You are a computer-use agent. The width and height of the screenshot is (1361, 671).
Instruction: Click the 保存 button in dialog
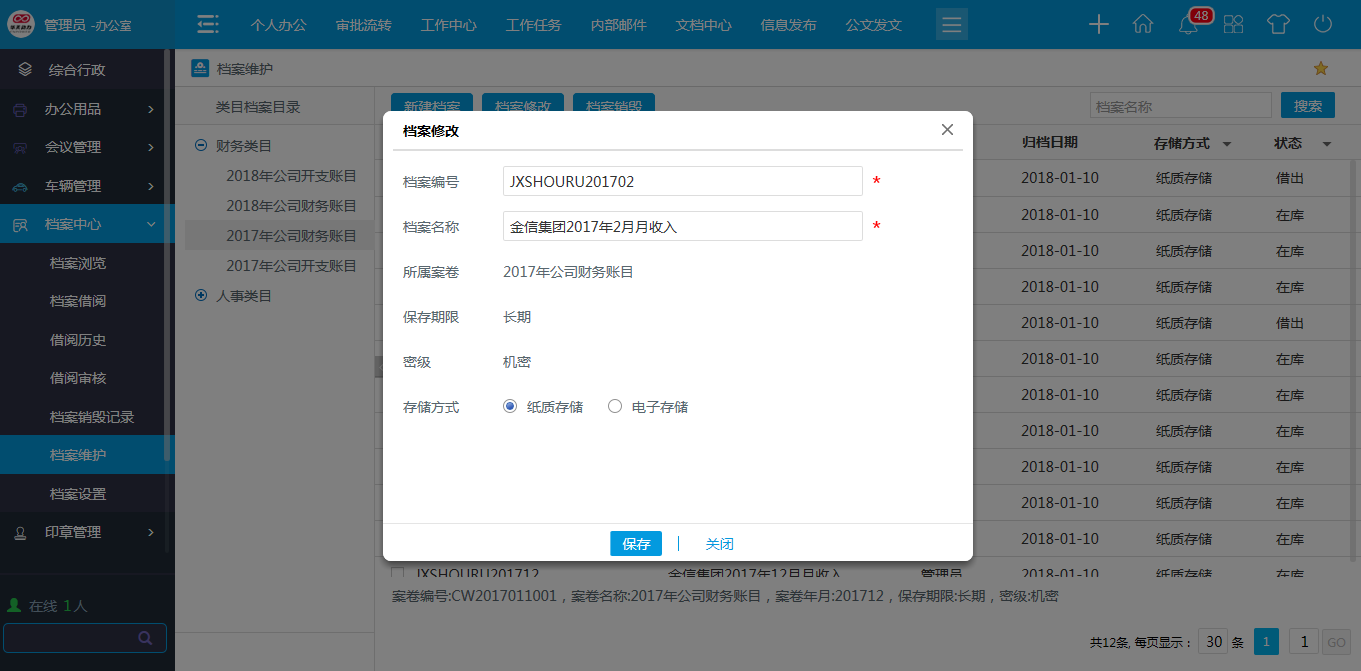635,543
